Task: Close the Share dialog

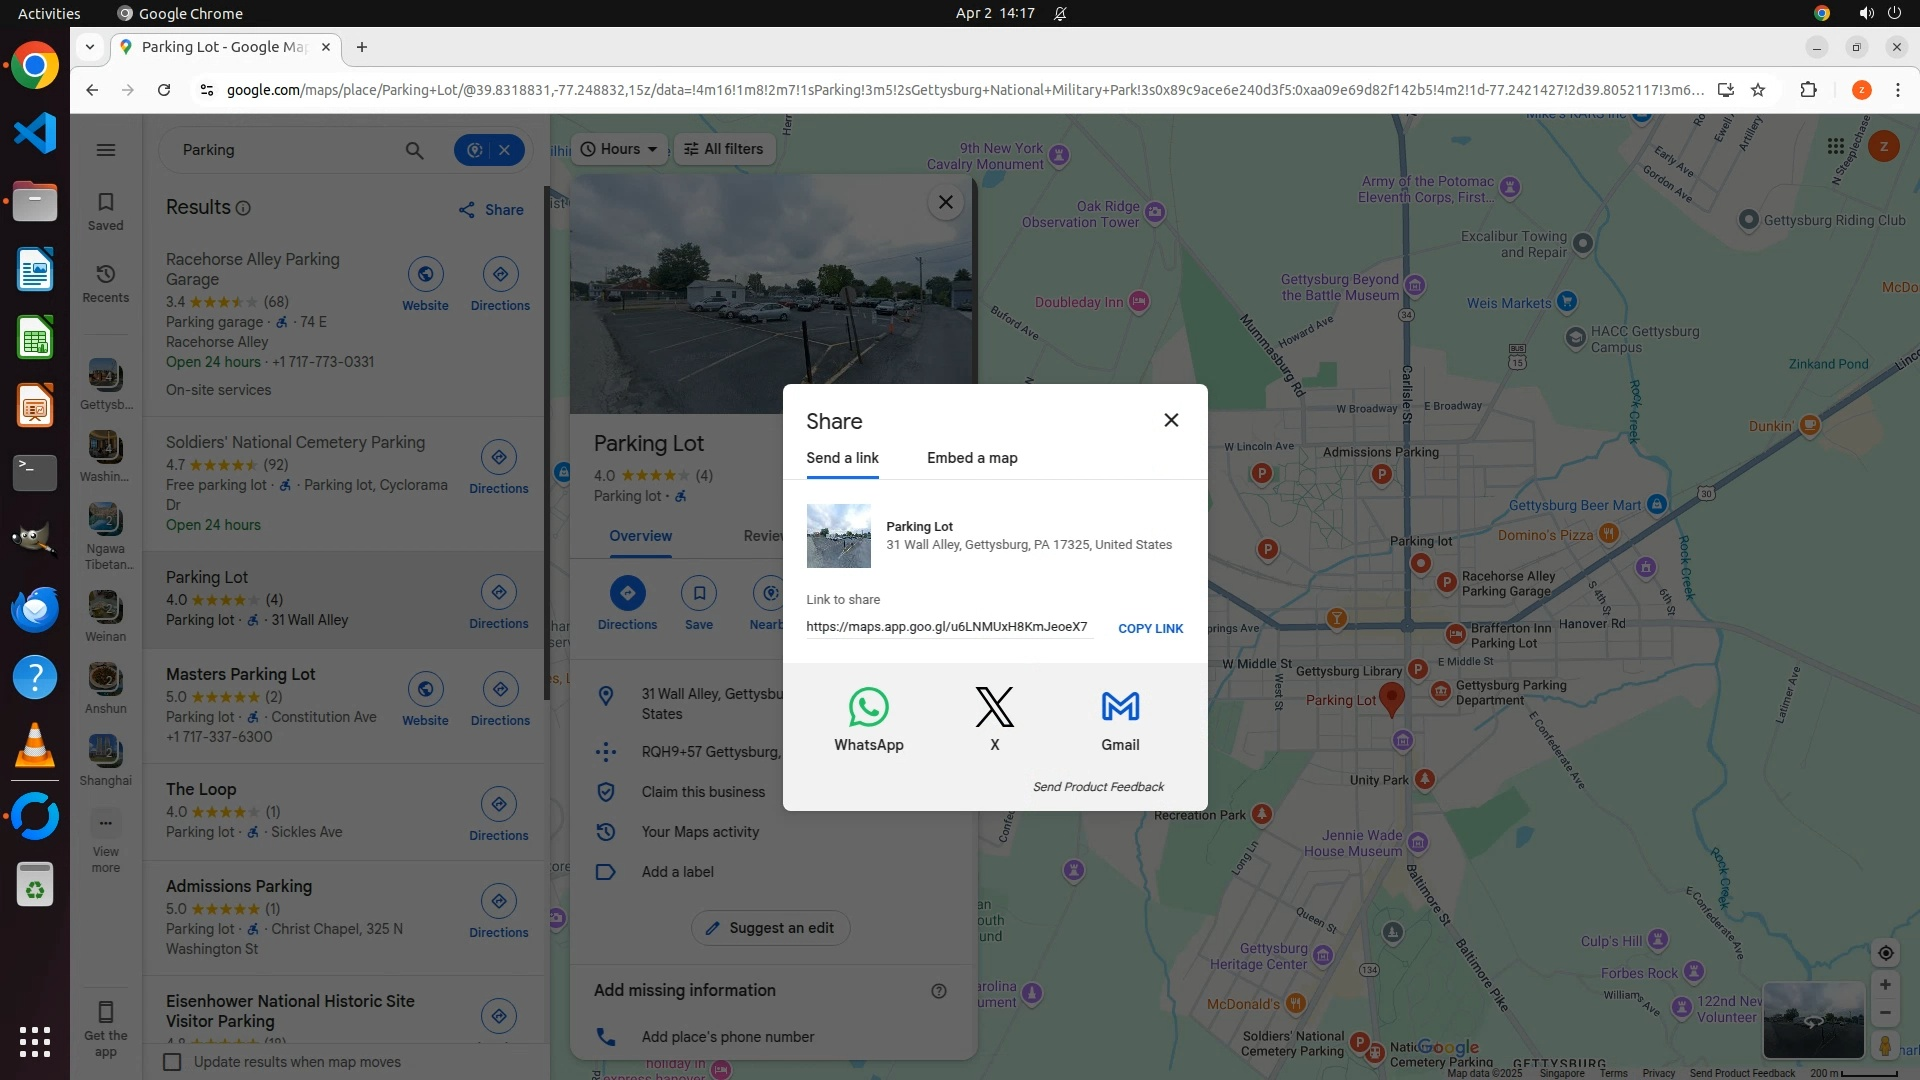Action: coord(1171,420)
